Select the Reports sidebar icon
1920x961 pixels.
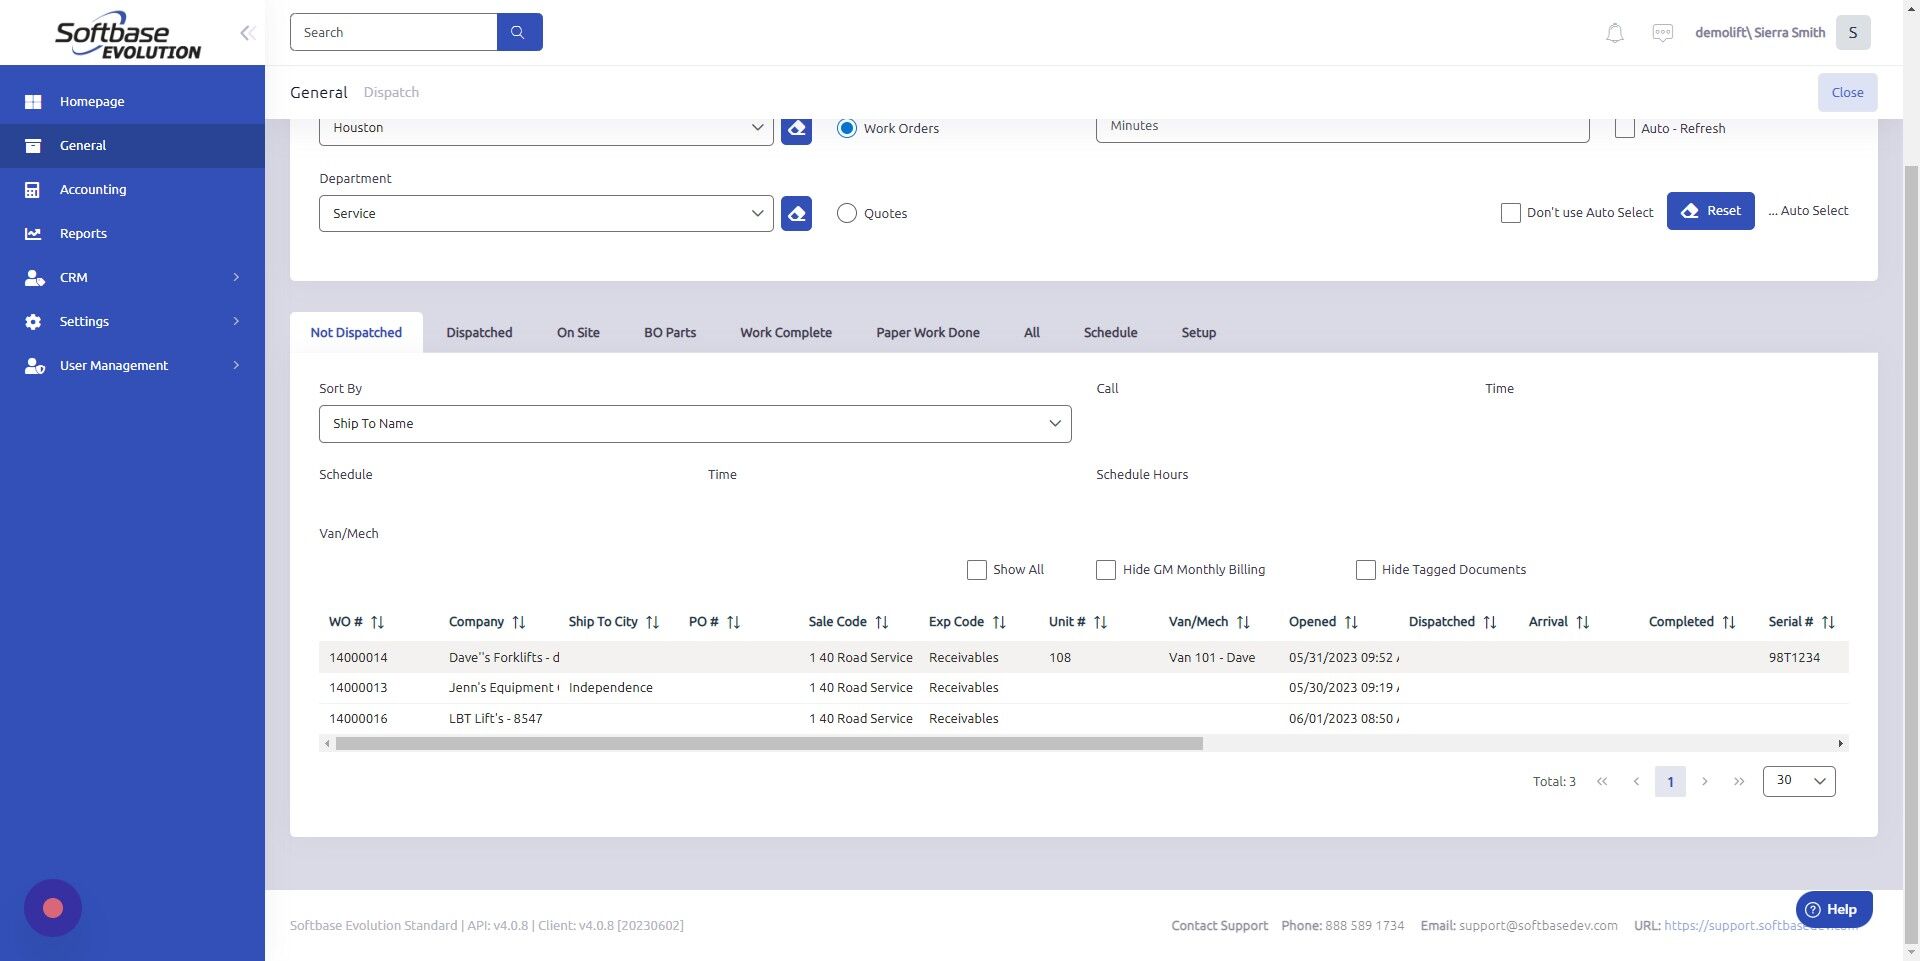(33, 233)
